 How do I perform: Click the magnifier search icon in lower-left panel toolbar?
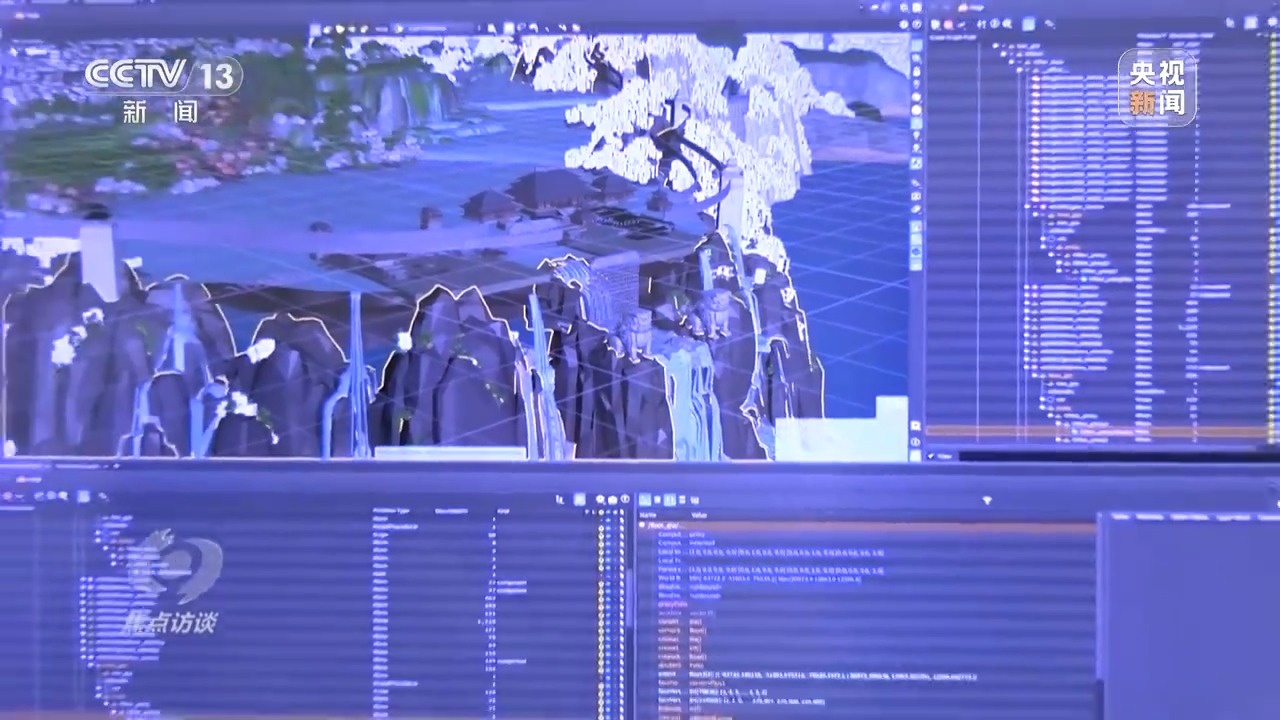[600, 500]
